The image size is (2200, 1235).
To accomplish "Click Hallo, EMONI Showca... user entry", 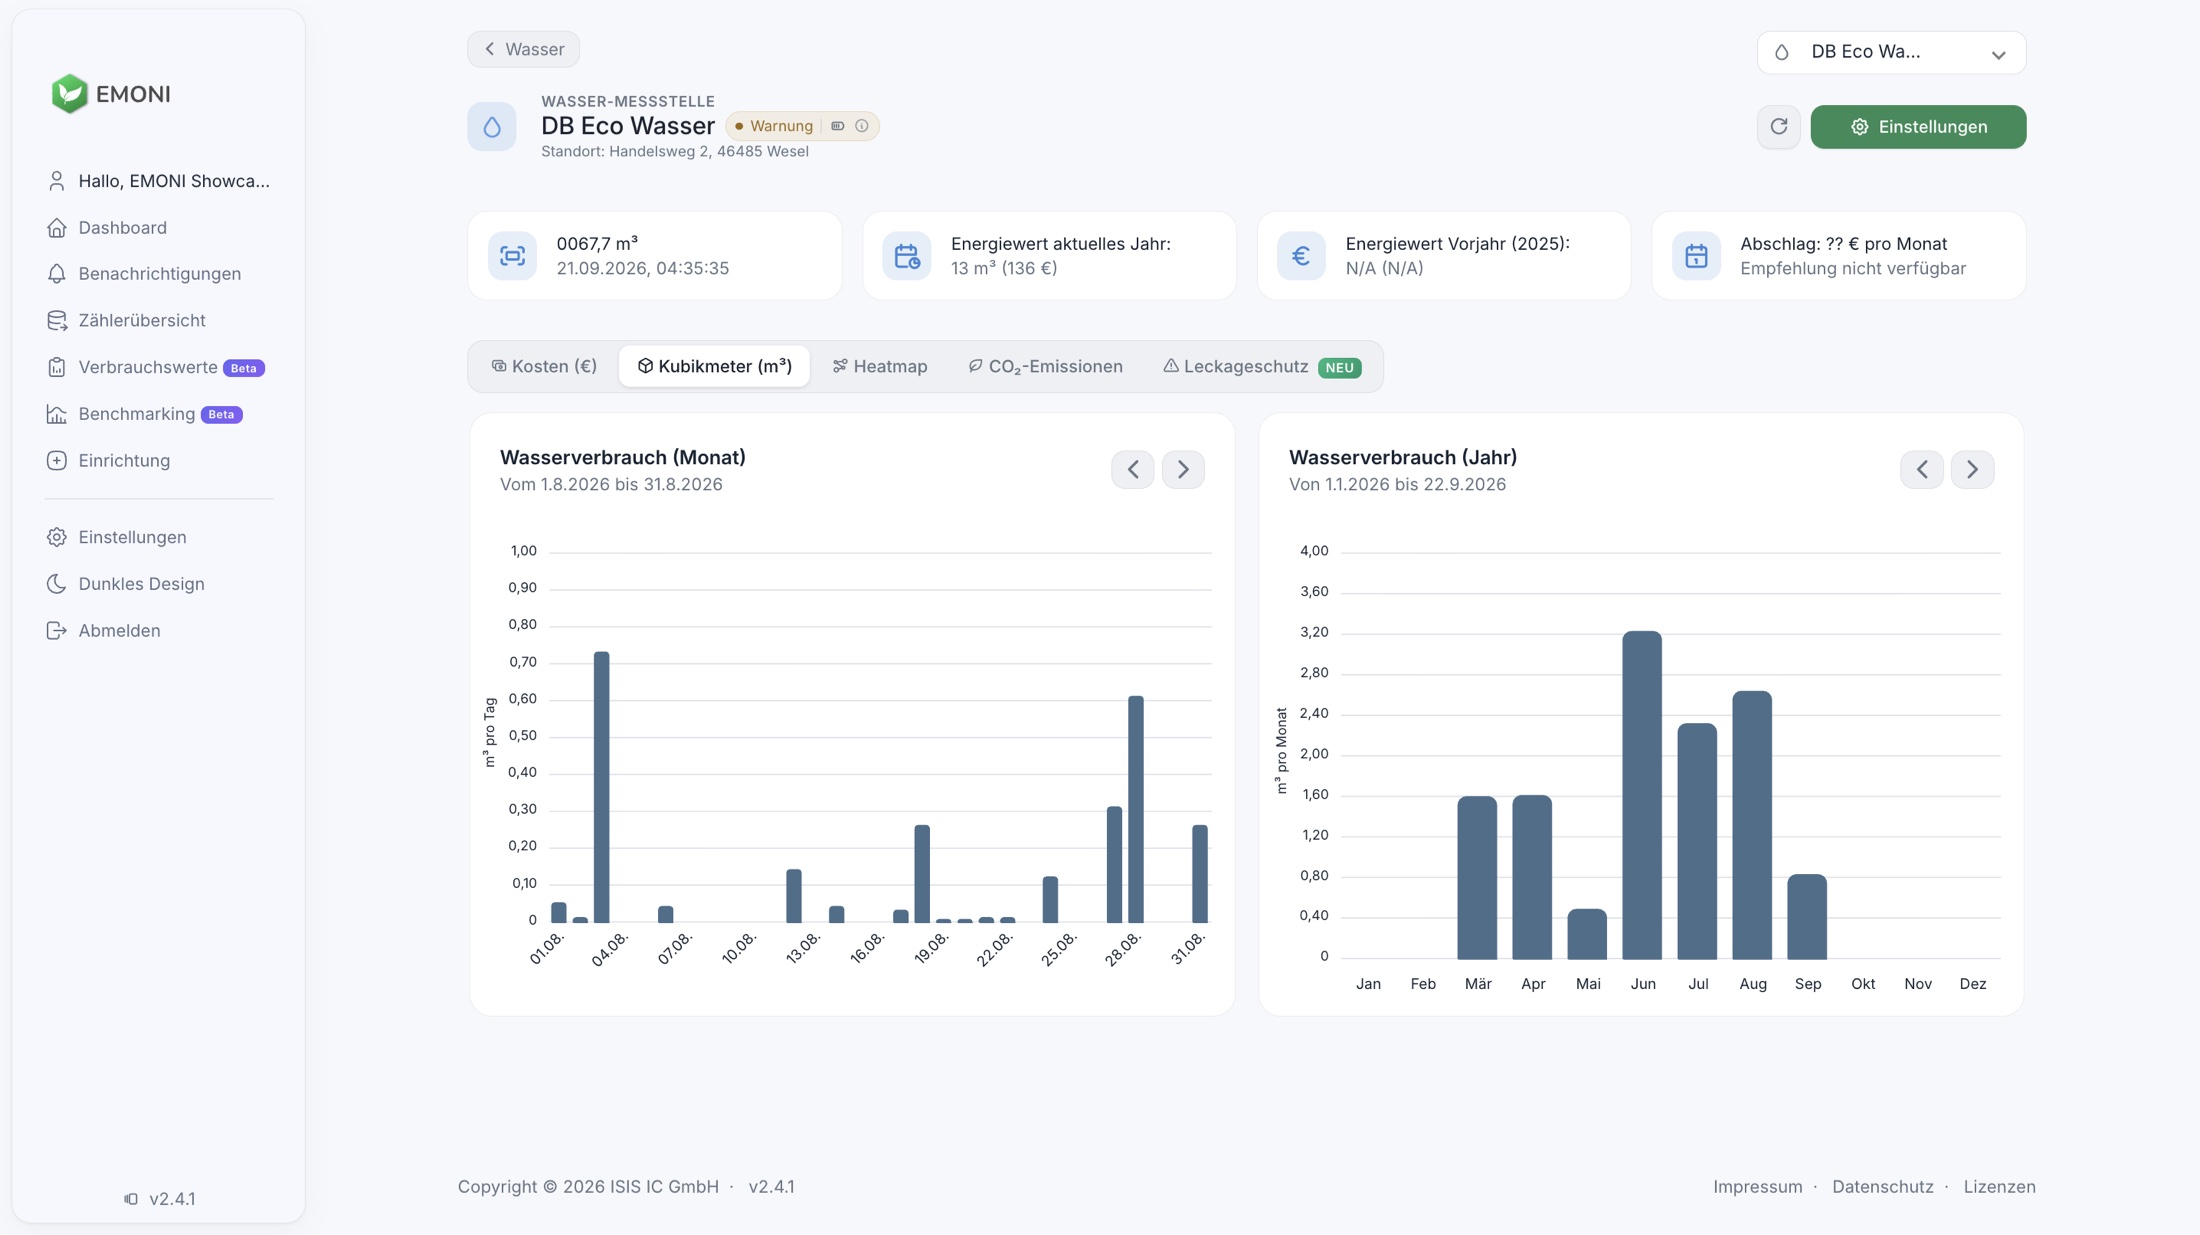I will pos(160,181).
